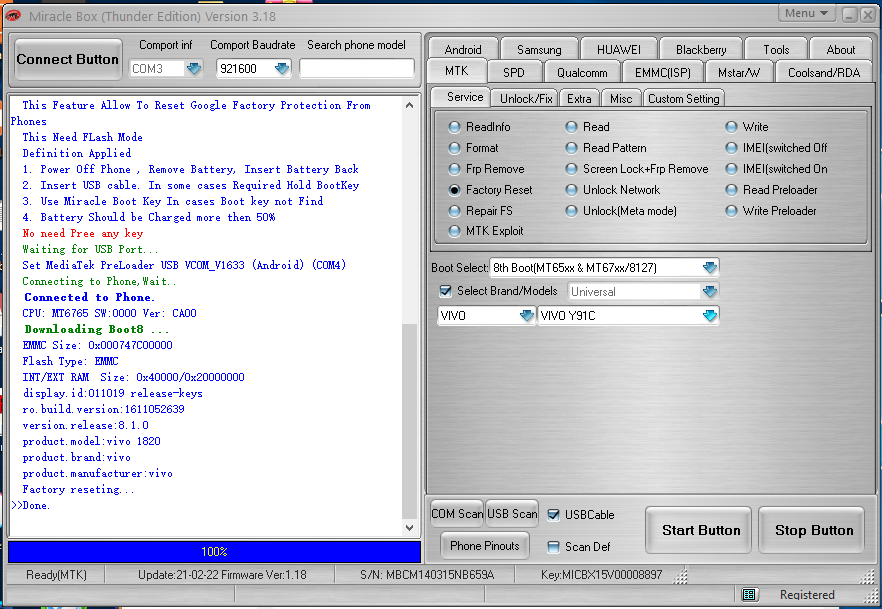Select the Qualcomm tab

582,73
